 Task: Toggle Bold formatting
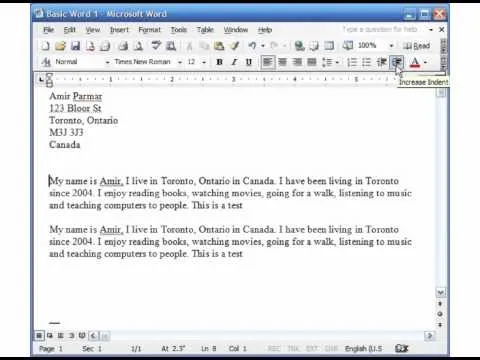point(219,62)
